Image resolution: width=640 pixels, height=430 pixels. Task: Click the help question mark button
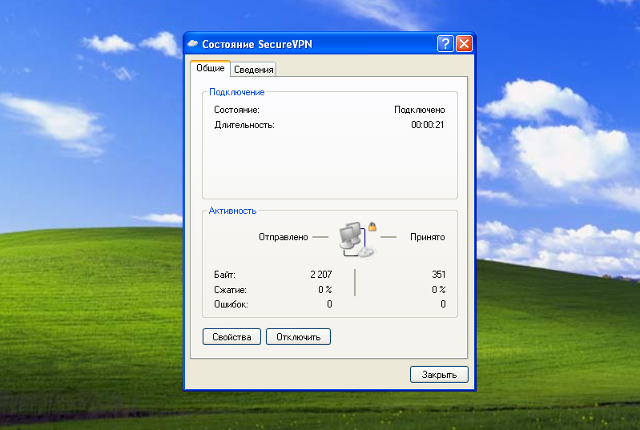coord(445,43)
